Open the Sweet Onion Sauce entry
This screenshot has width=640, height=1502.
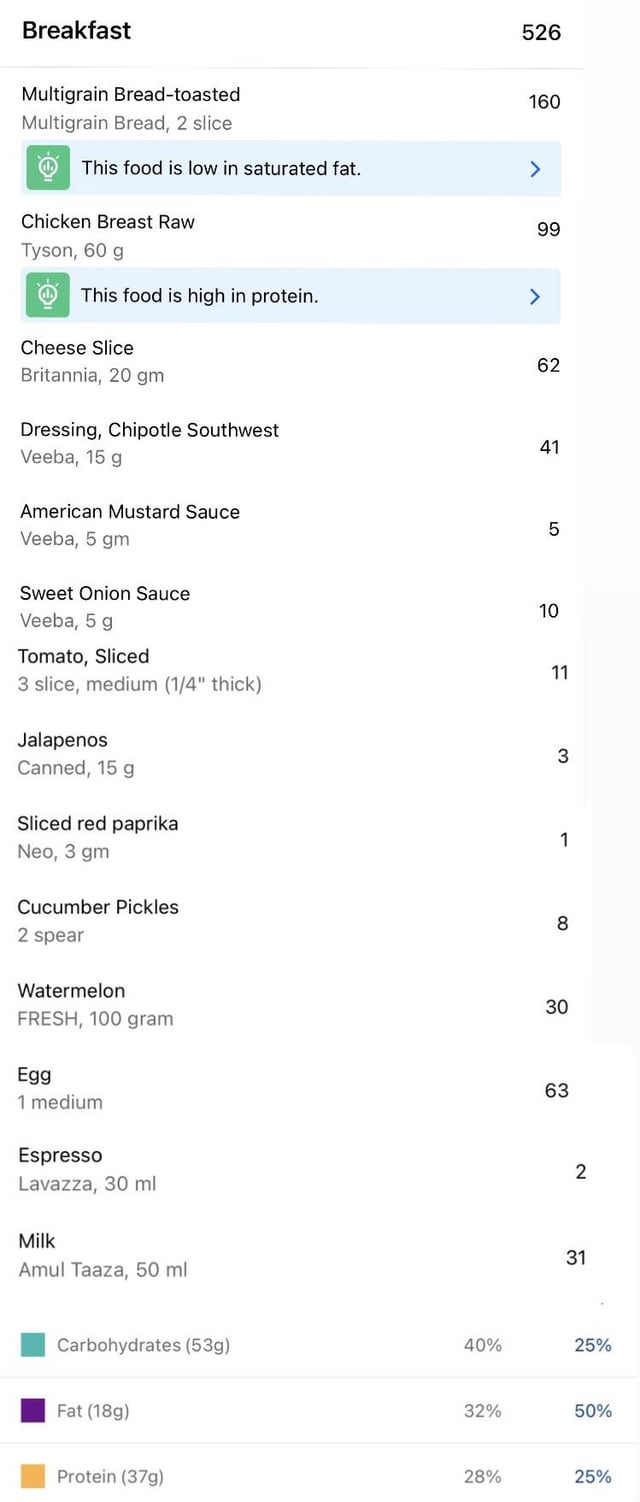pyautogui.click(x=291, y=607)
